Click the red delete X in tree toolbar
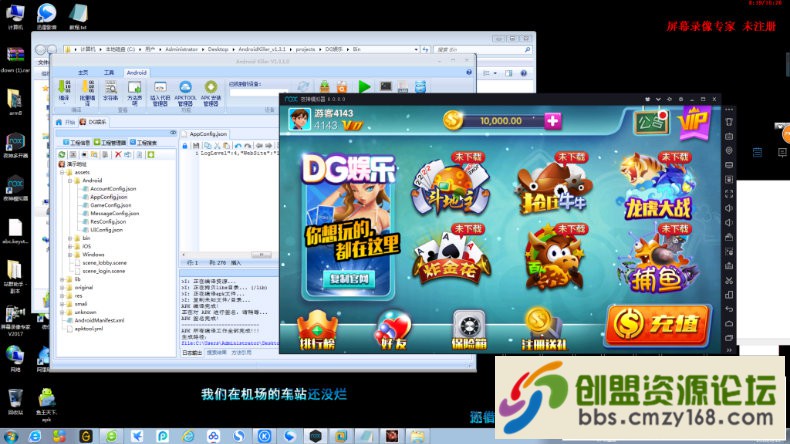Viewport: 790px width, 444px height. [x=118, y=154]
